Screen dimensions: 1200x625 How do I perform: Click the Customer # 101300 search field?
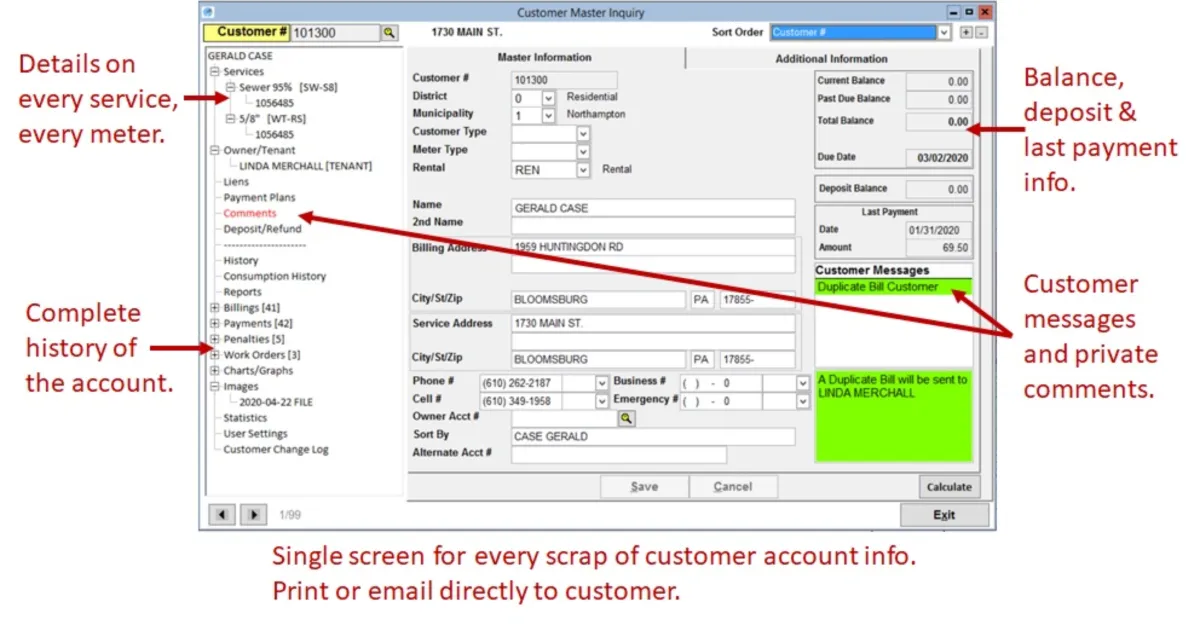[x=335, y=33]
